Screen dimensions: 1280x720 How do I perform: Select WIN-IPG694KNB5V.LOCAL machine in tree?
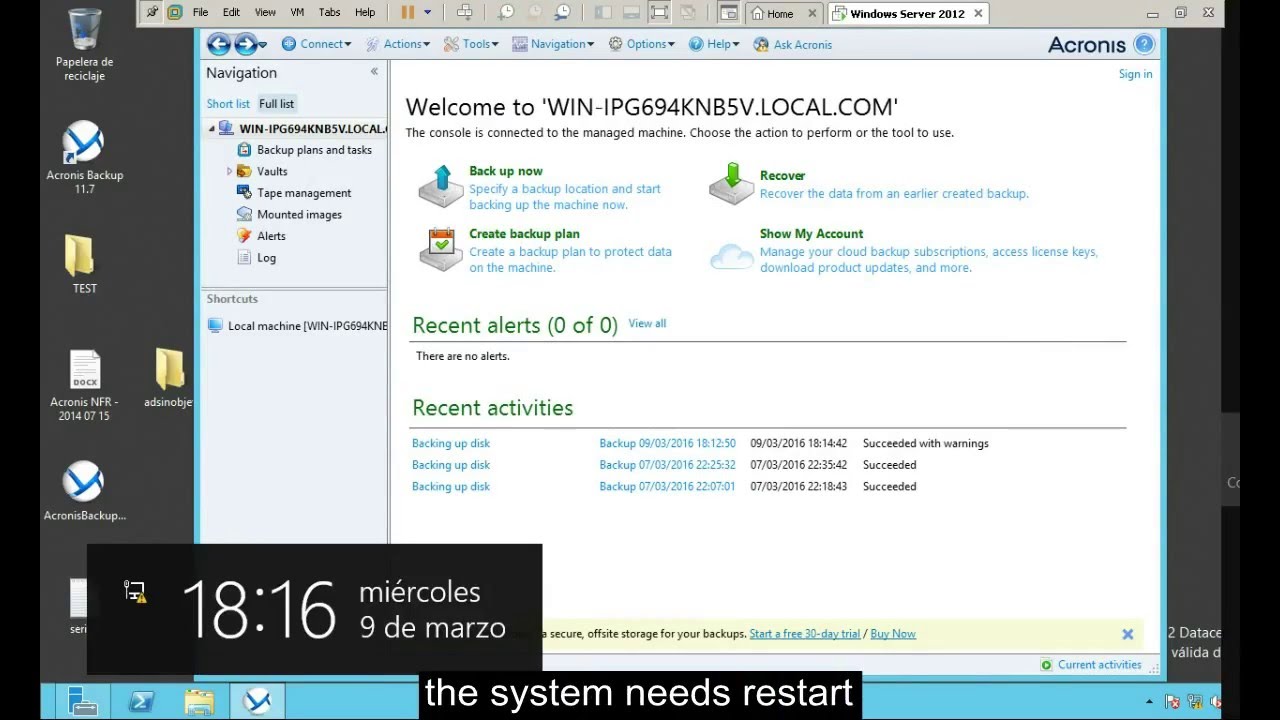coord(312,128)
